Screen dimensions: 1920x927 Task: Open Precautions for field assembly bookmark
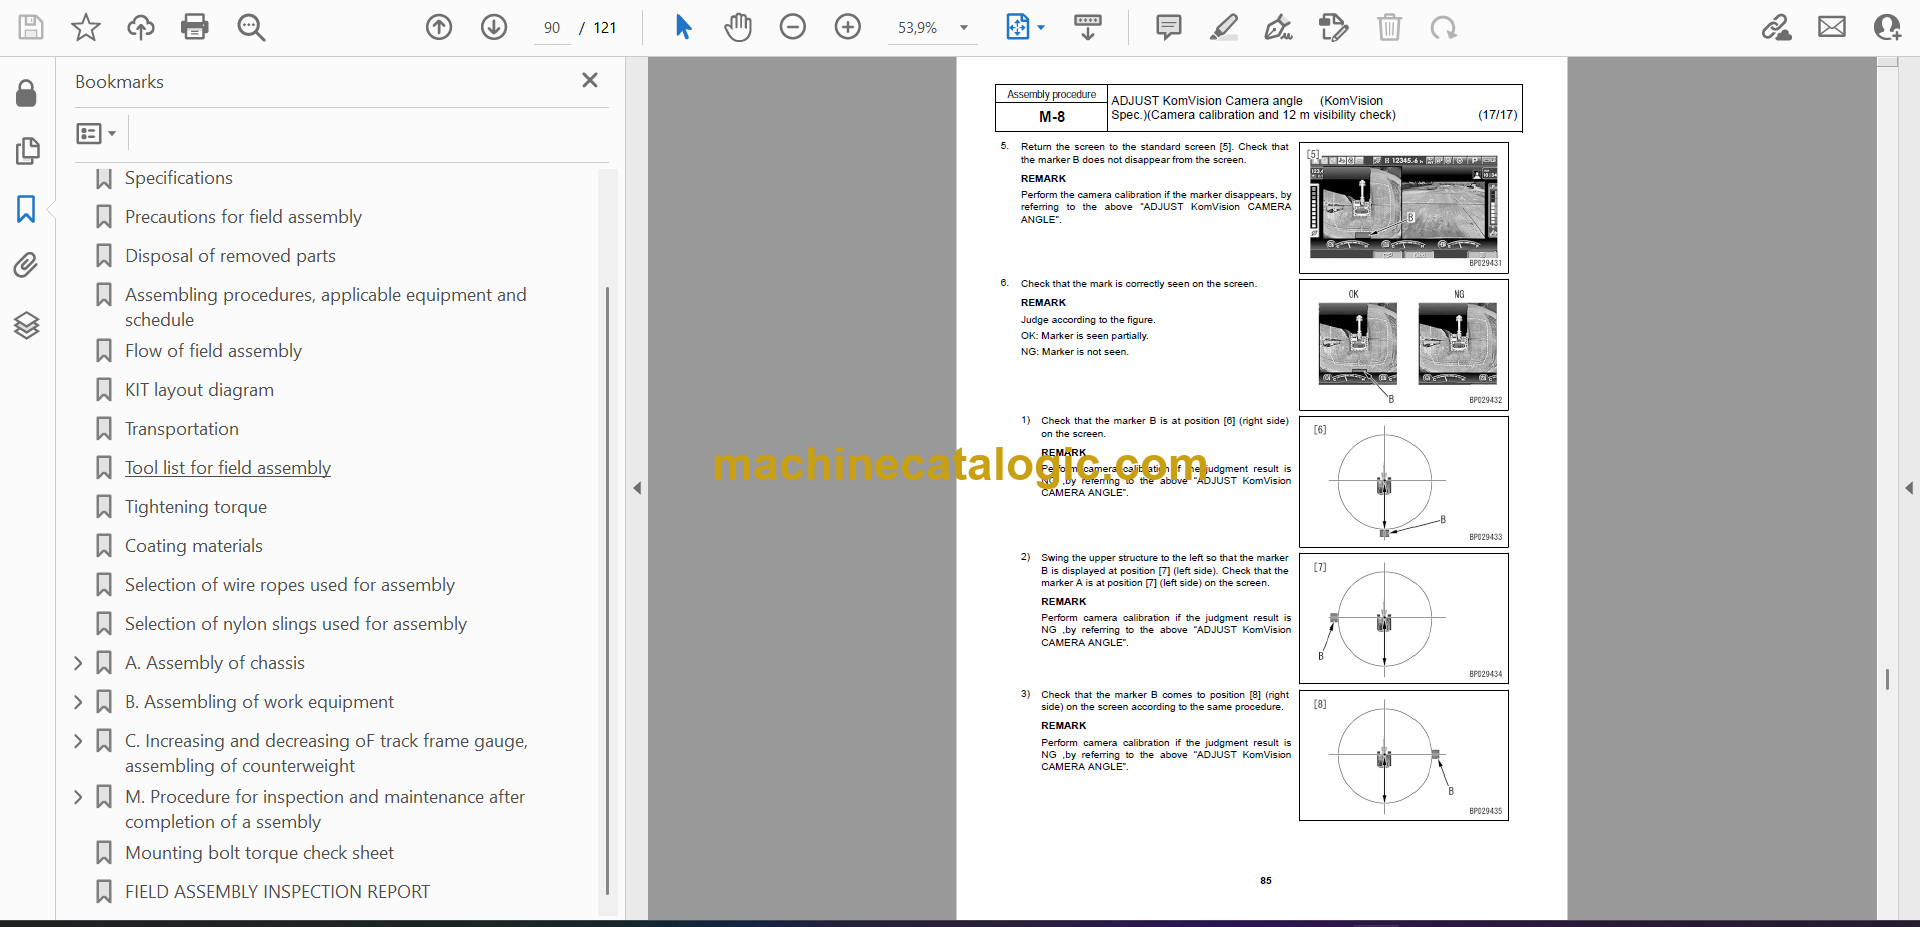click(x=243, y=217)
